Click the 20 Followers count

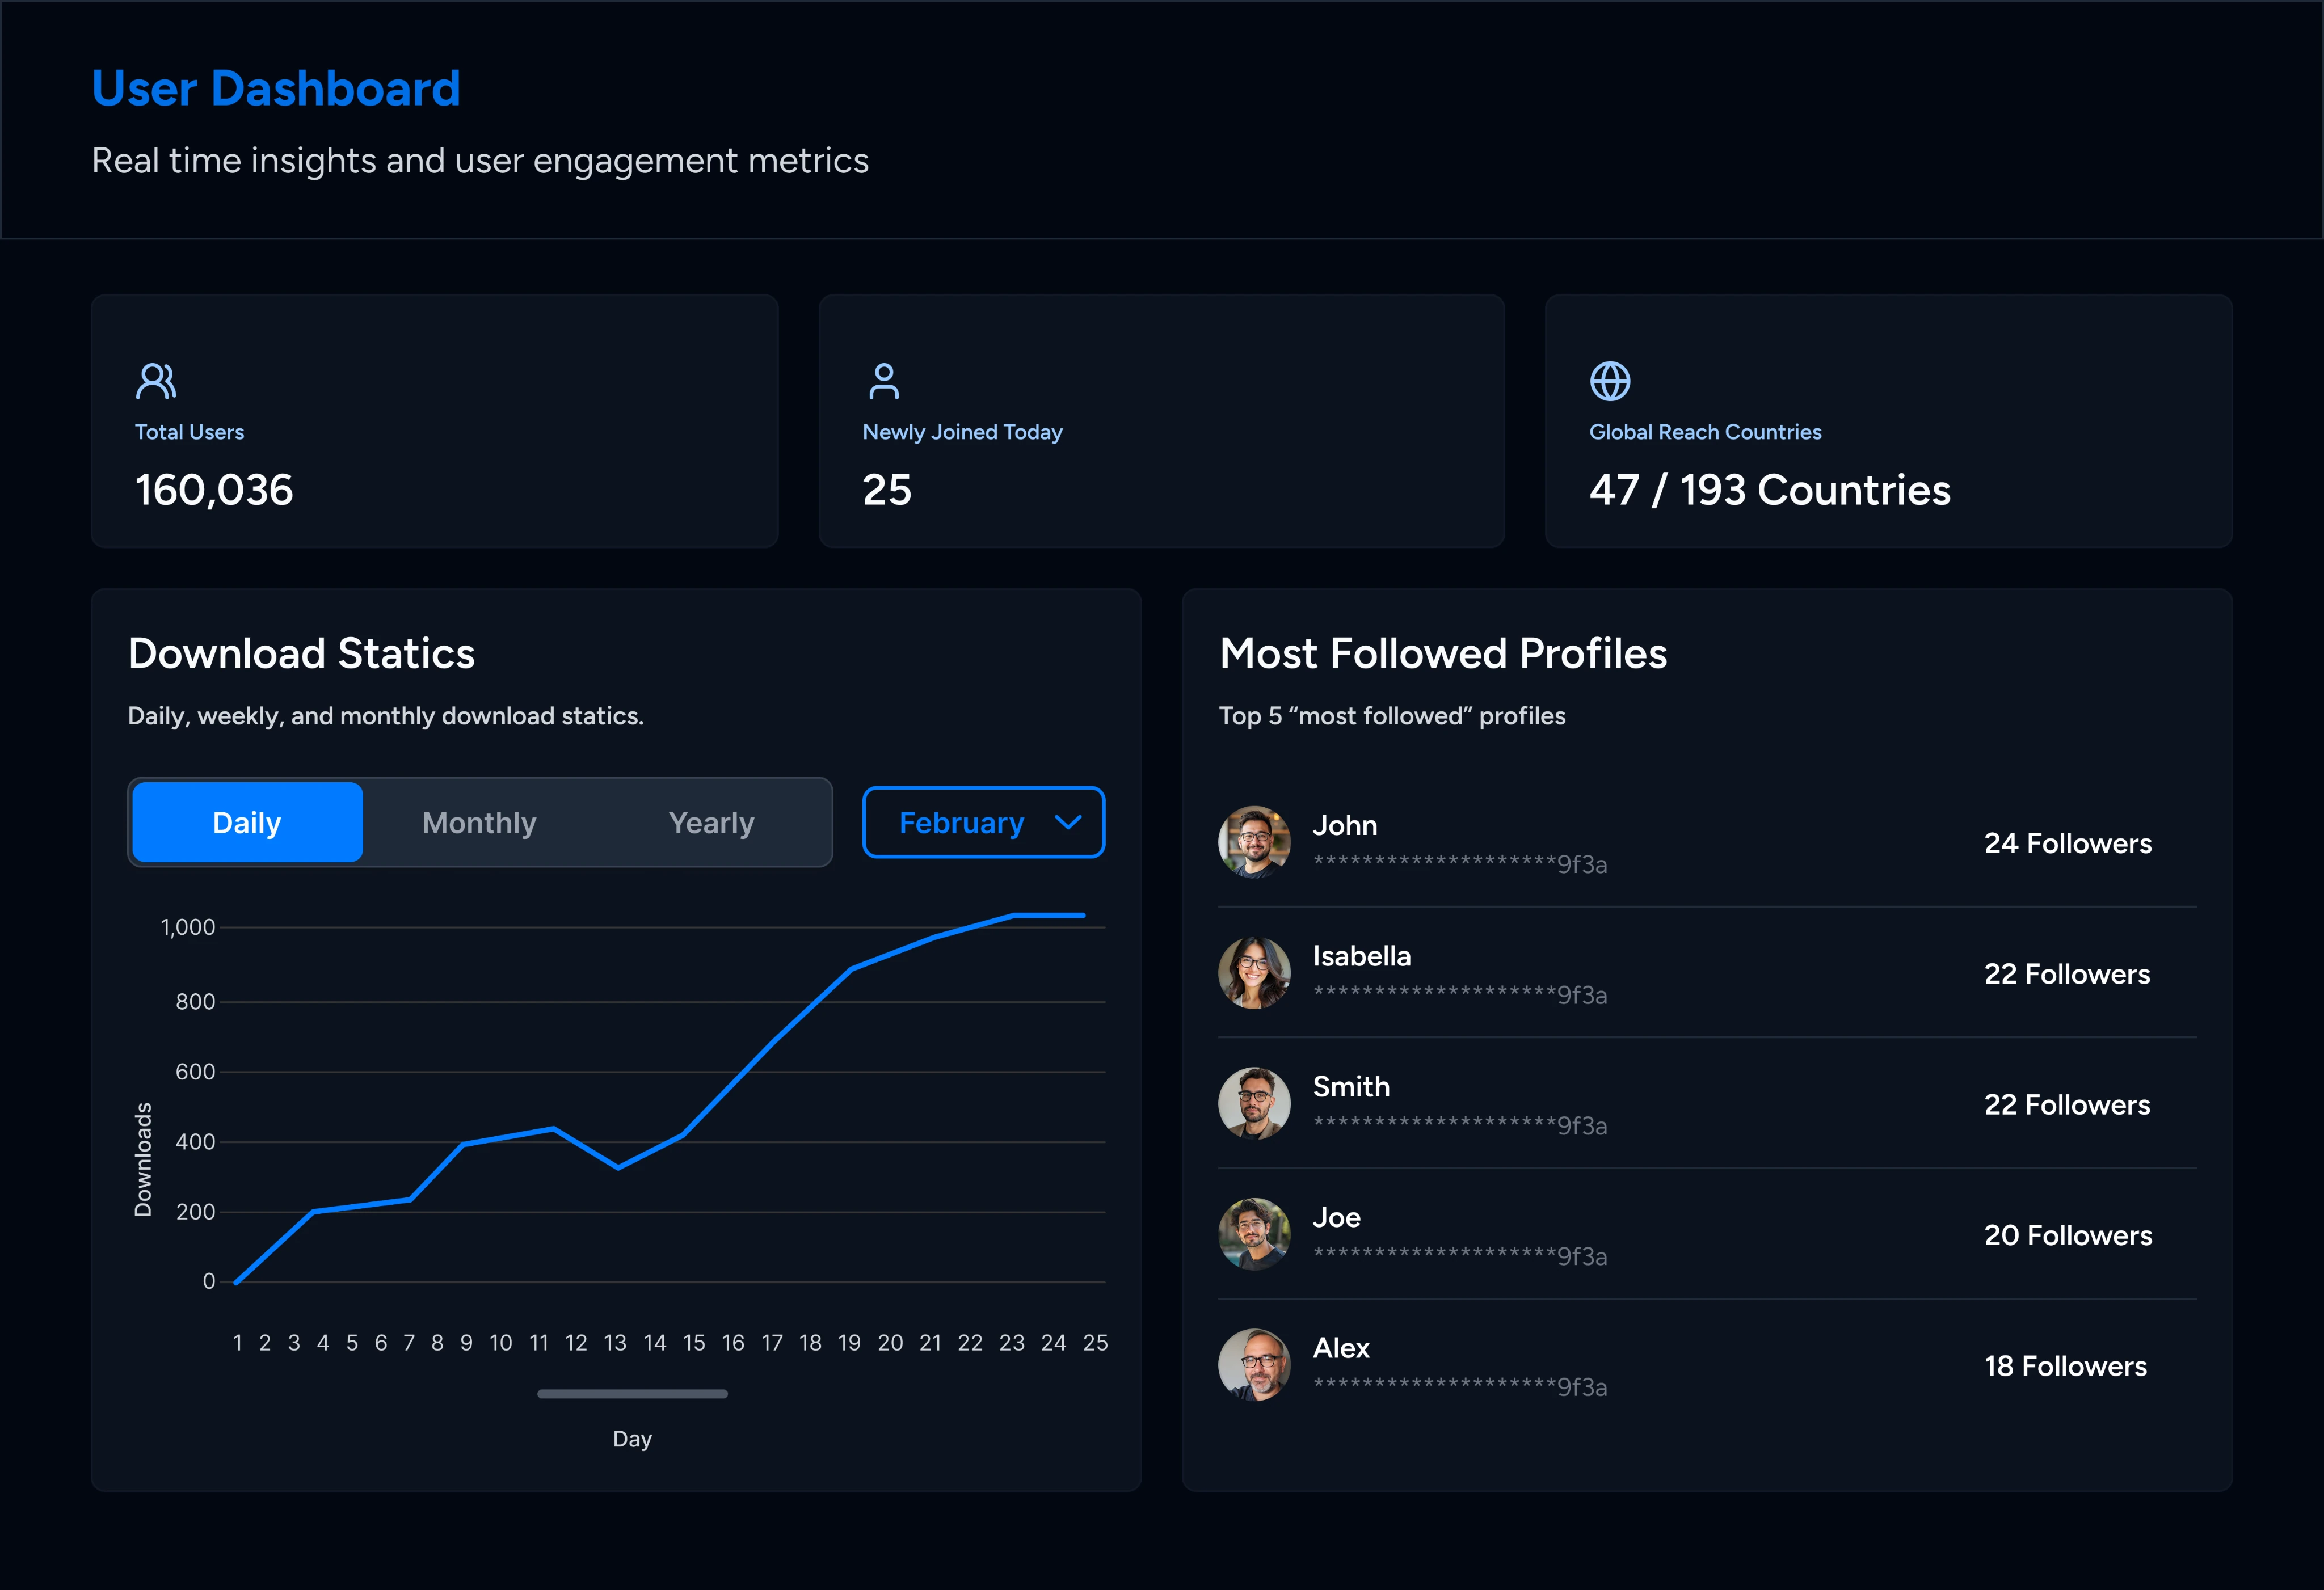2068,1235
